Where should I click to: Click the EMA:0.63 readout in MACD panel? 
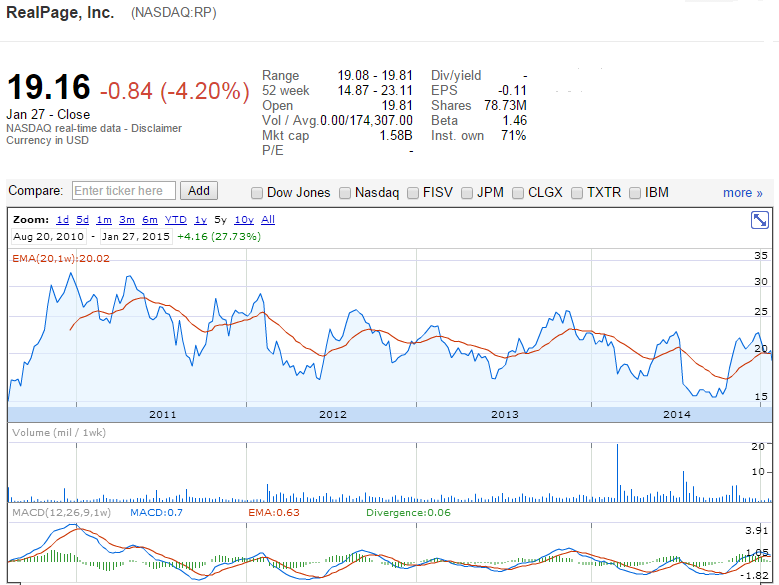click(274, 512)
